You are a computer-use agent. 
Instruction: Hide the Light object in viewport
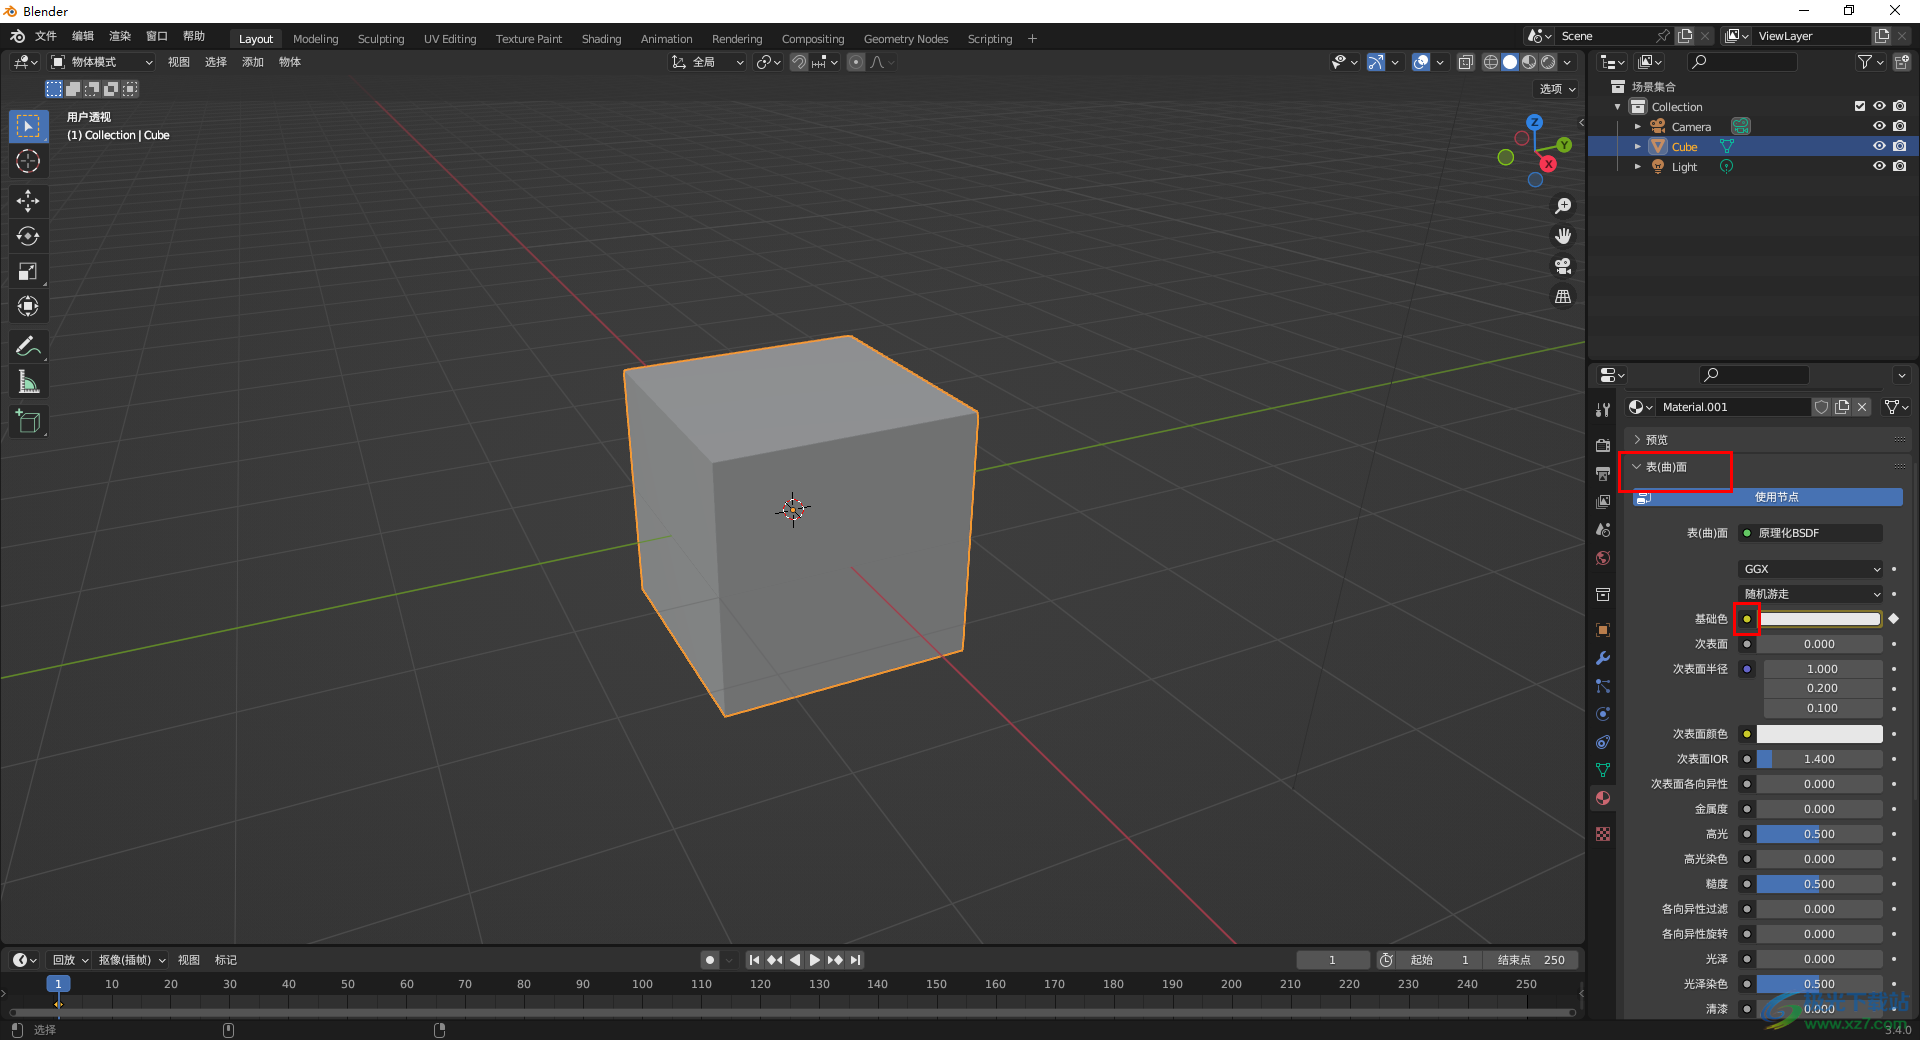click(x=1879, y=166)
